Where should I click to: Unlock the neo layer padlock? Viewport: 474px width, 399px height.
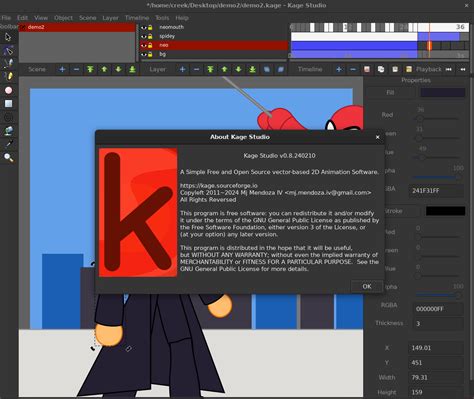click(x=150, y=45)
